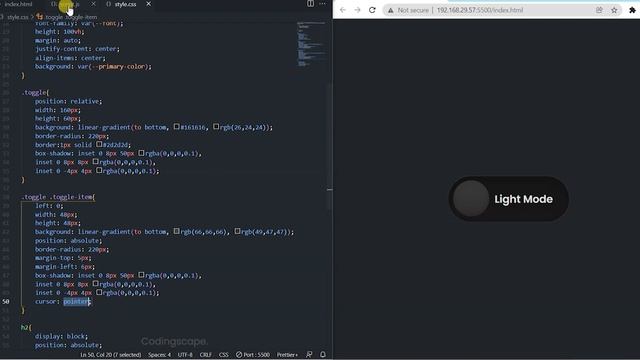
Task: Click the .toggle .toggle-item{ selector line
Action: coord(58,197)
